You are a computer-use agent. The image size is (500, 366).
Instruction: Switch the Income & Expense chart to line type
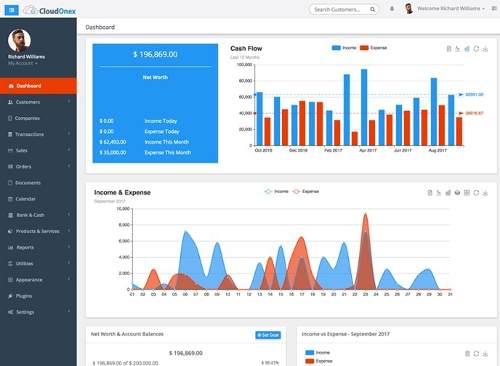(439, 193)
